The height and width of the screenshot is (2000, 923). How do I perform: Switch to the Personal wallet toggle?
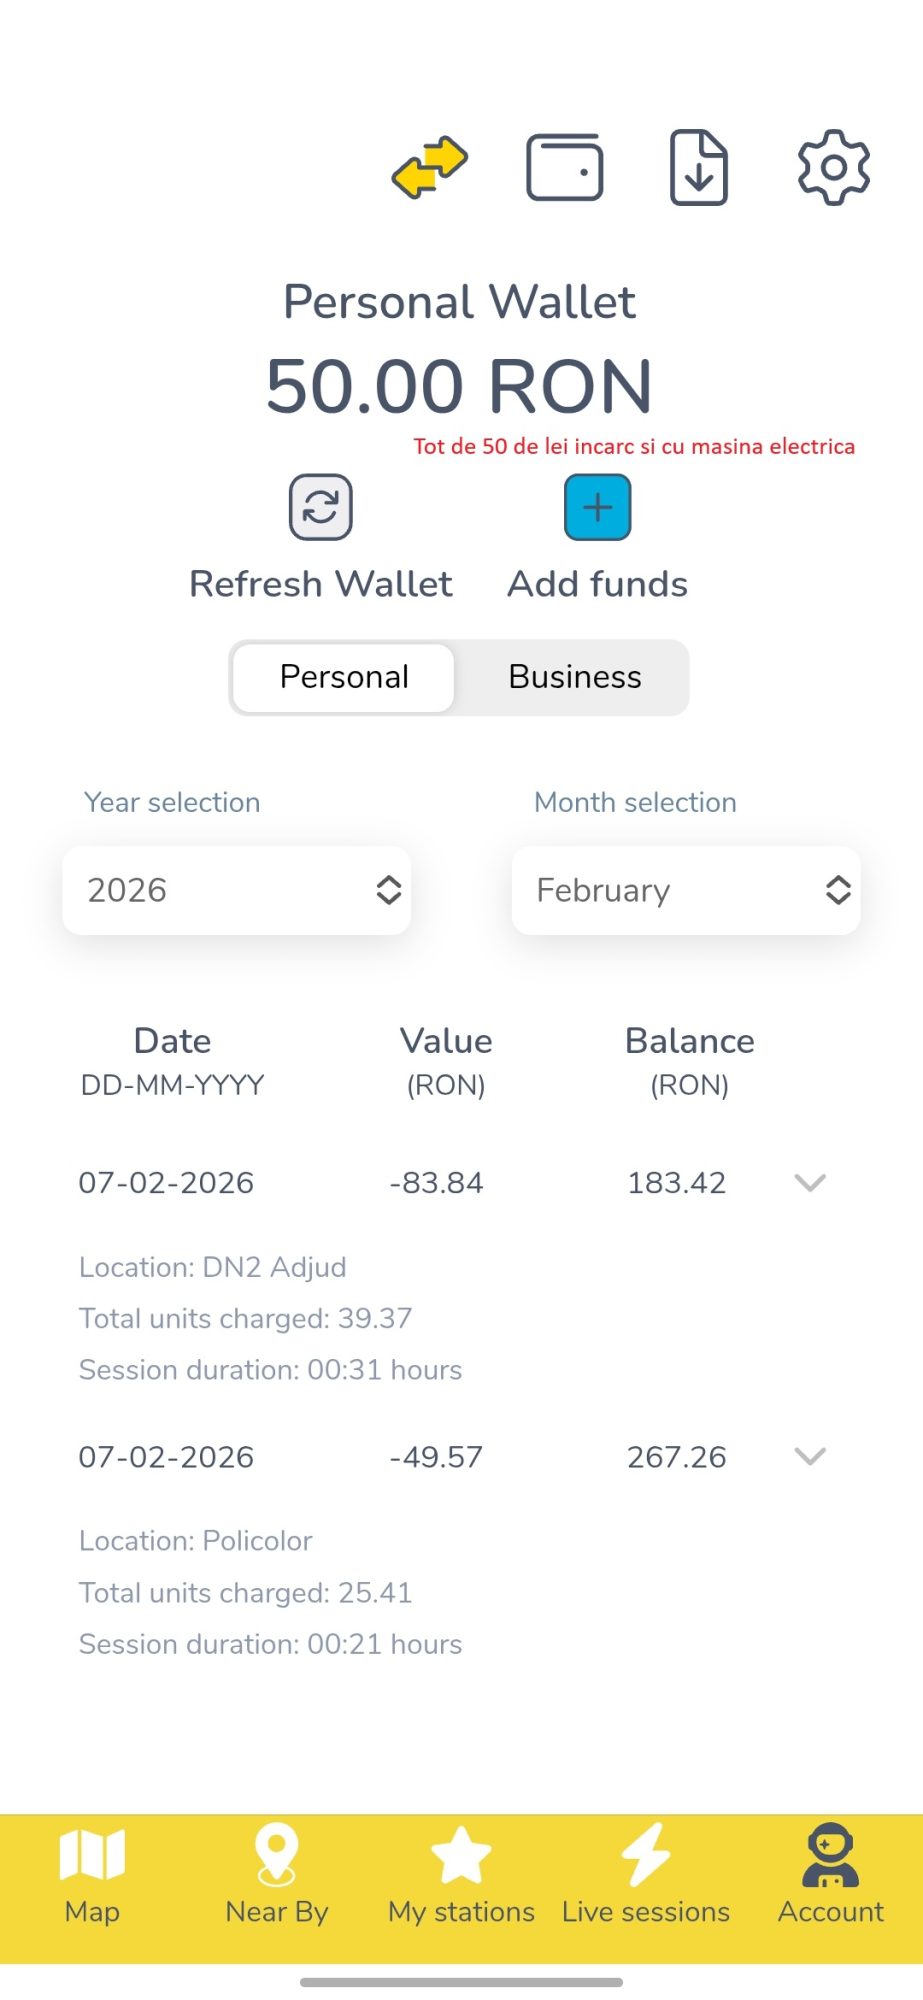pos(344,677)
